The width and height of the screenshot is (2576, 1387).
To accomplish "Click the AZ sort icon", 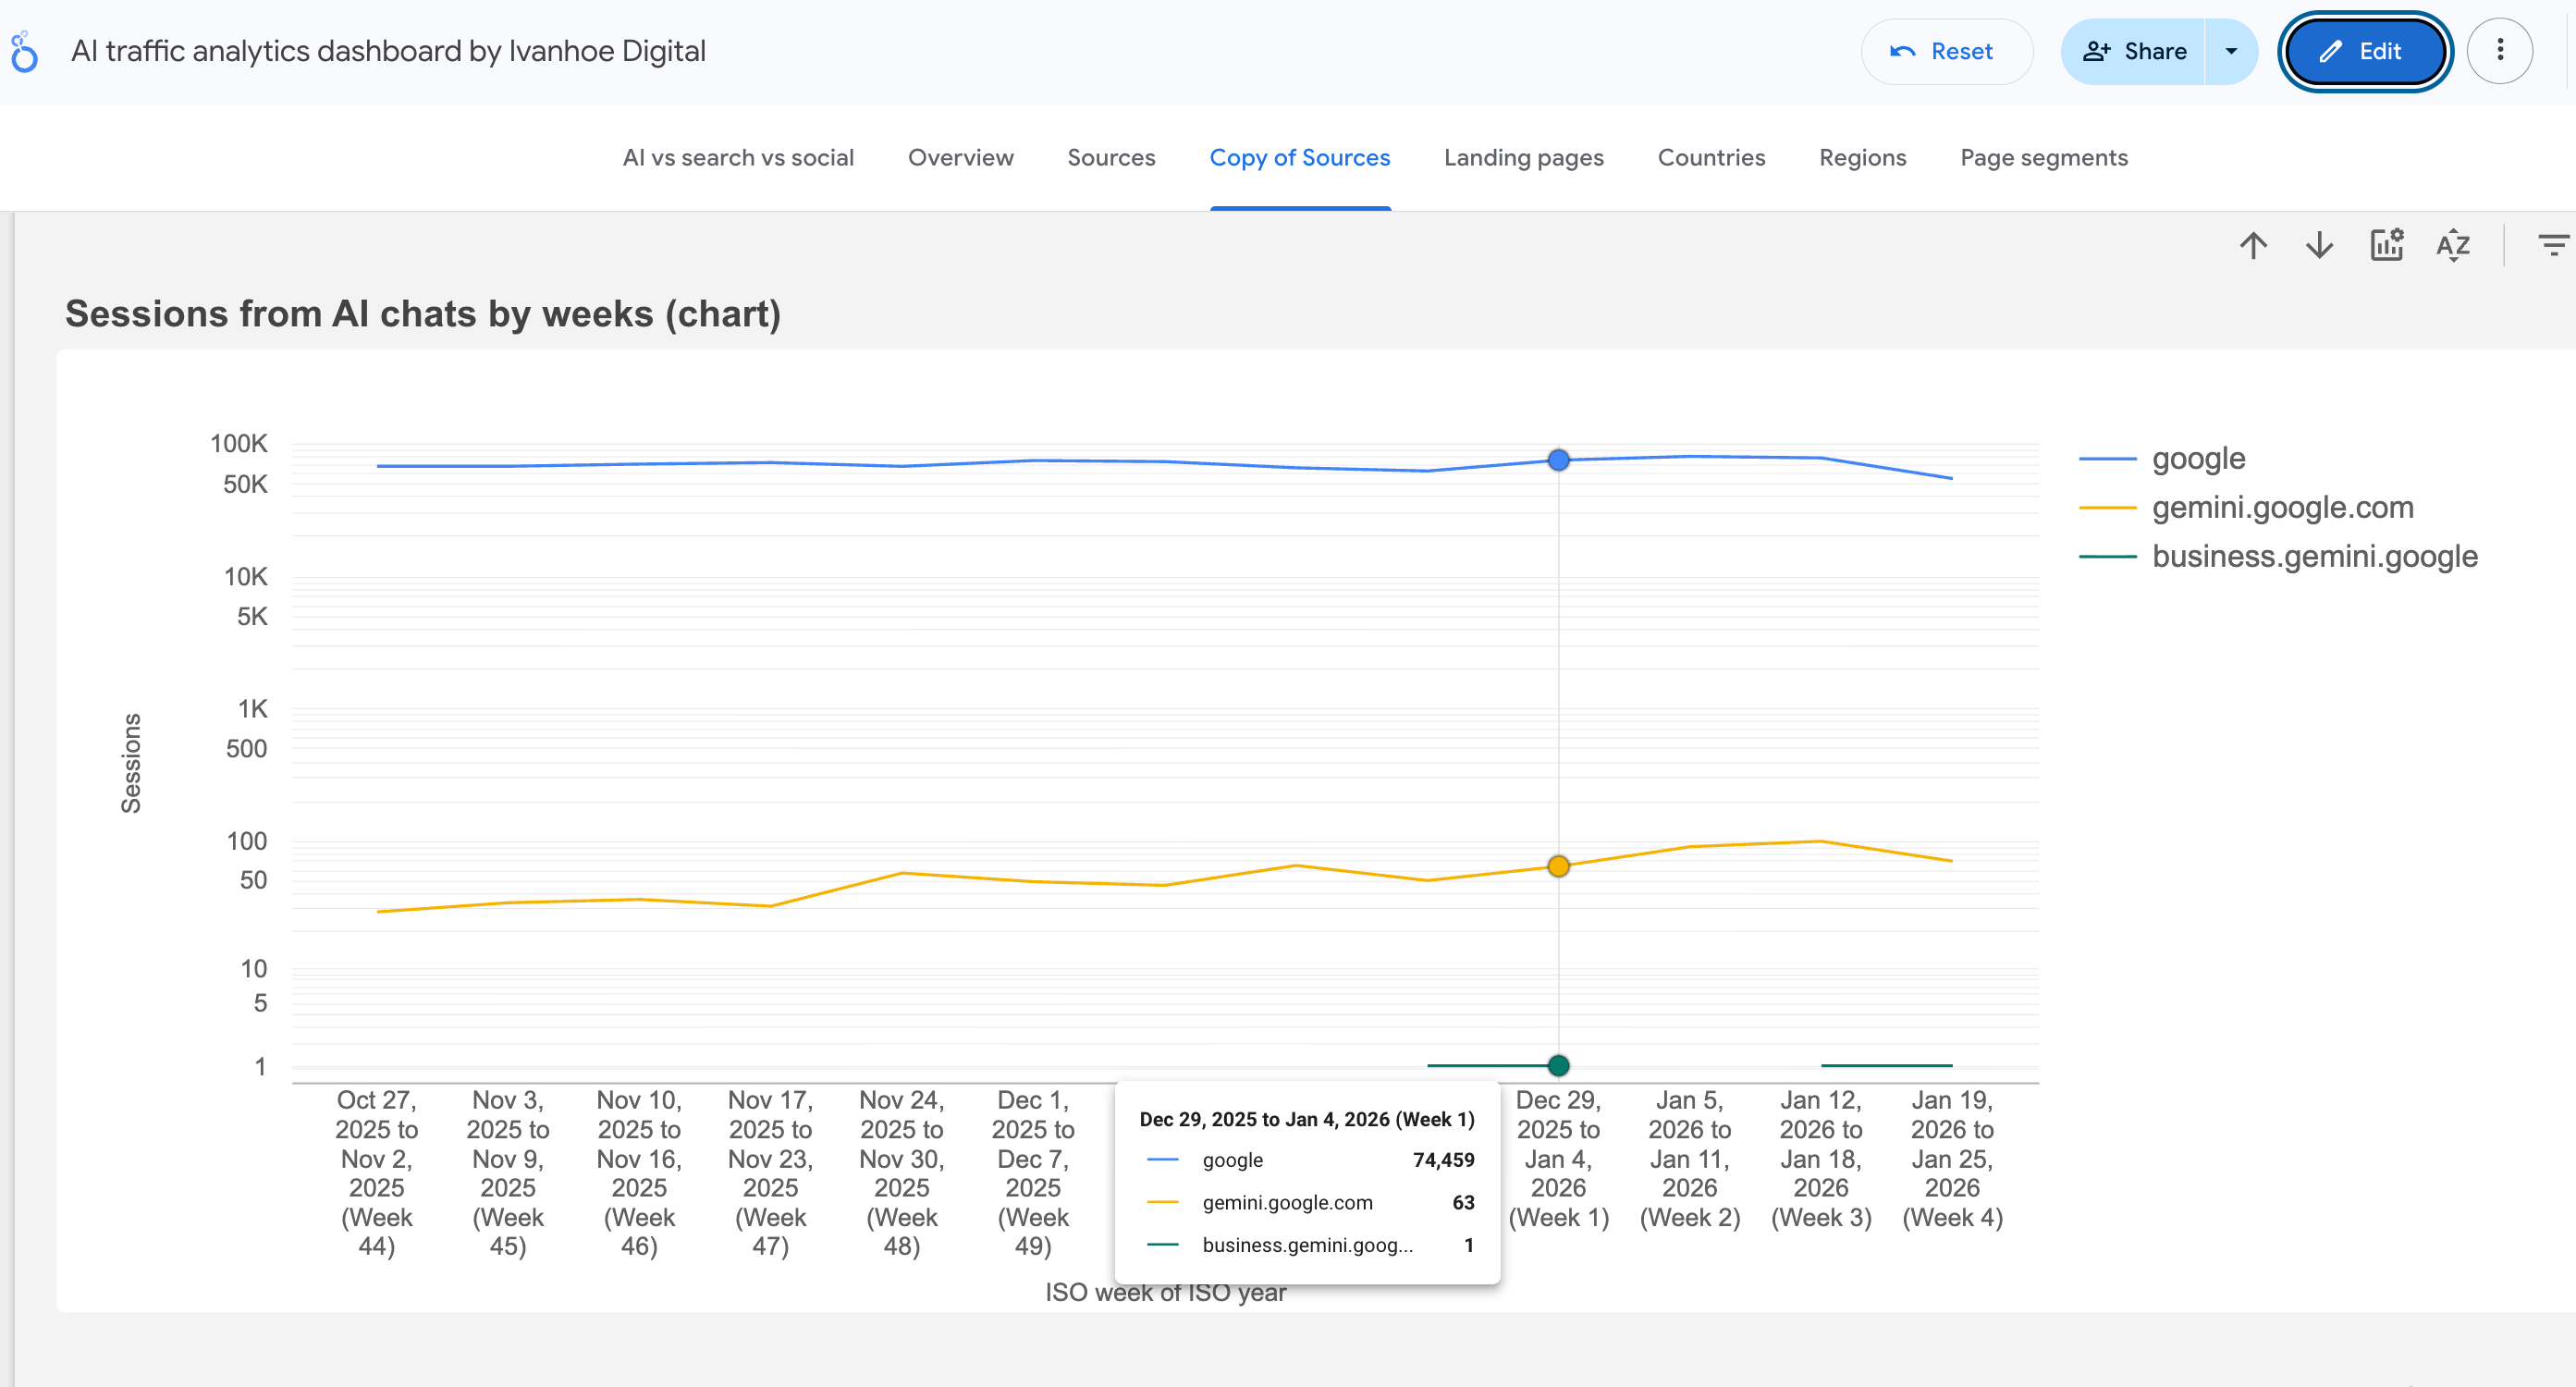I will tap(2453, 245).
